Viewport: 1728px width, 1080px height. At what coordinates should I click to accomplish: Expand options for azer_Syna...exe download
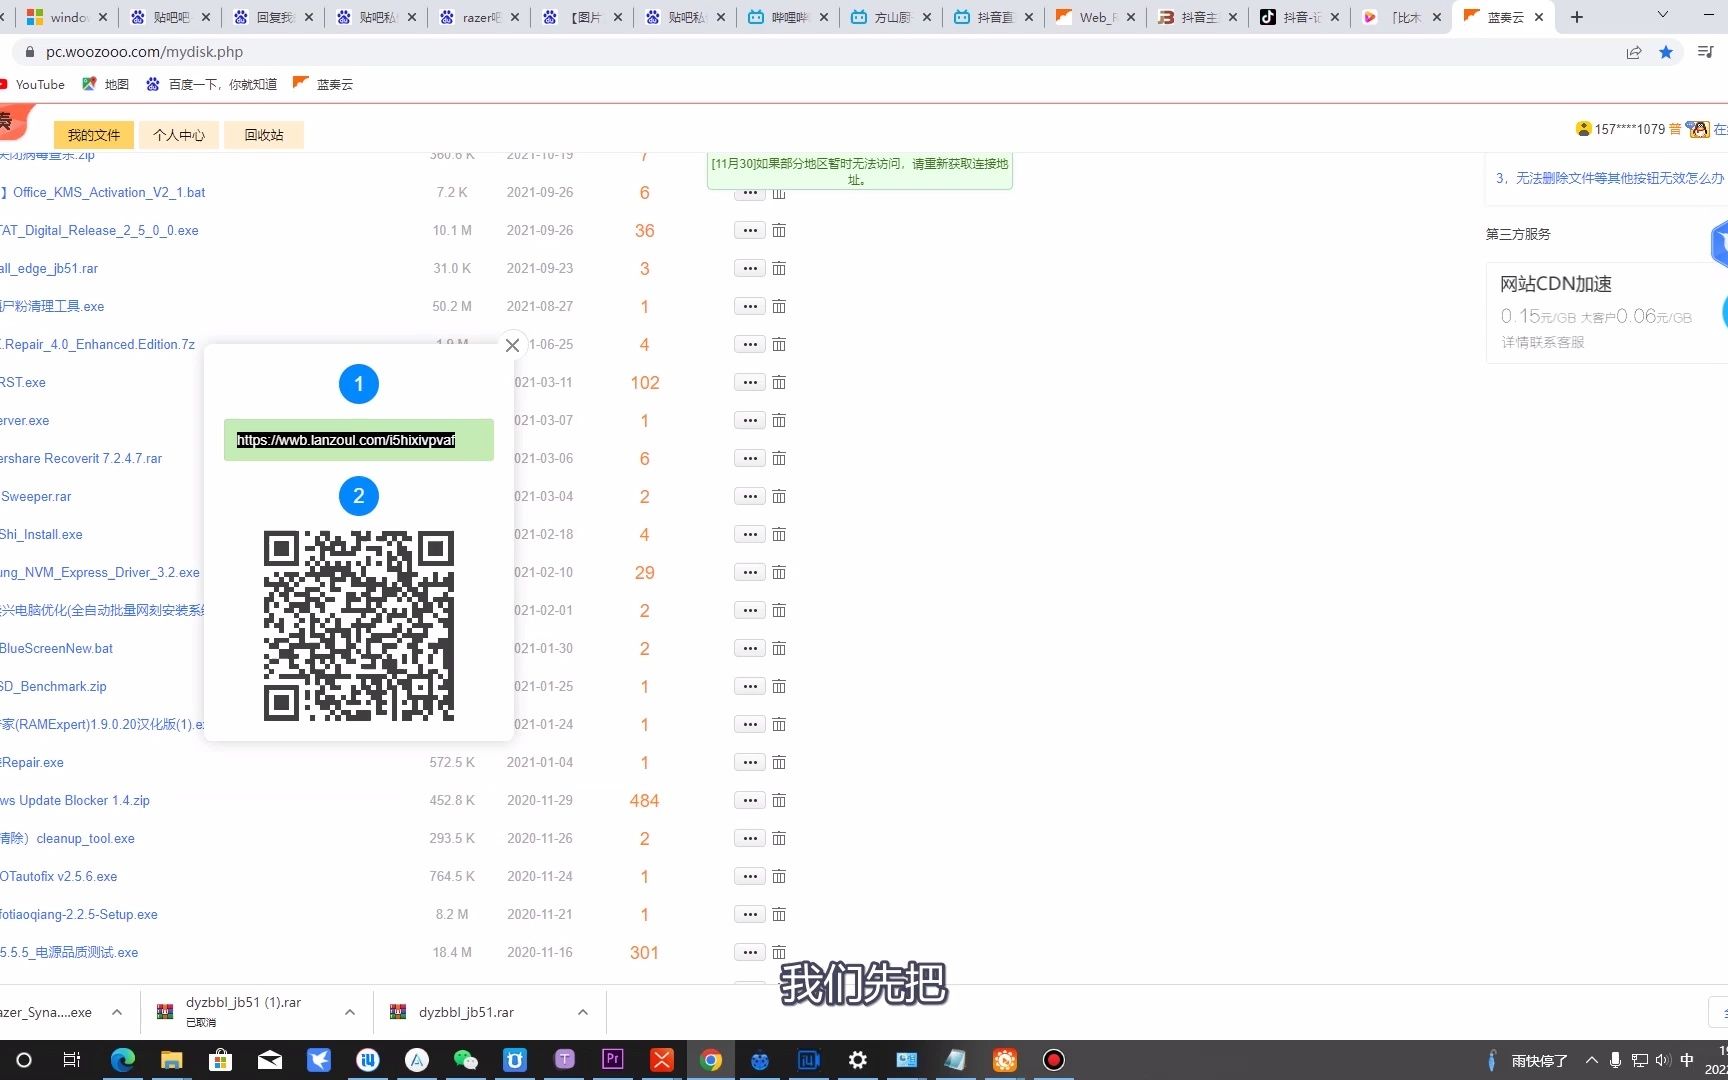[117, 1012]
